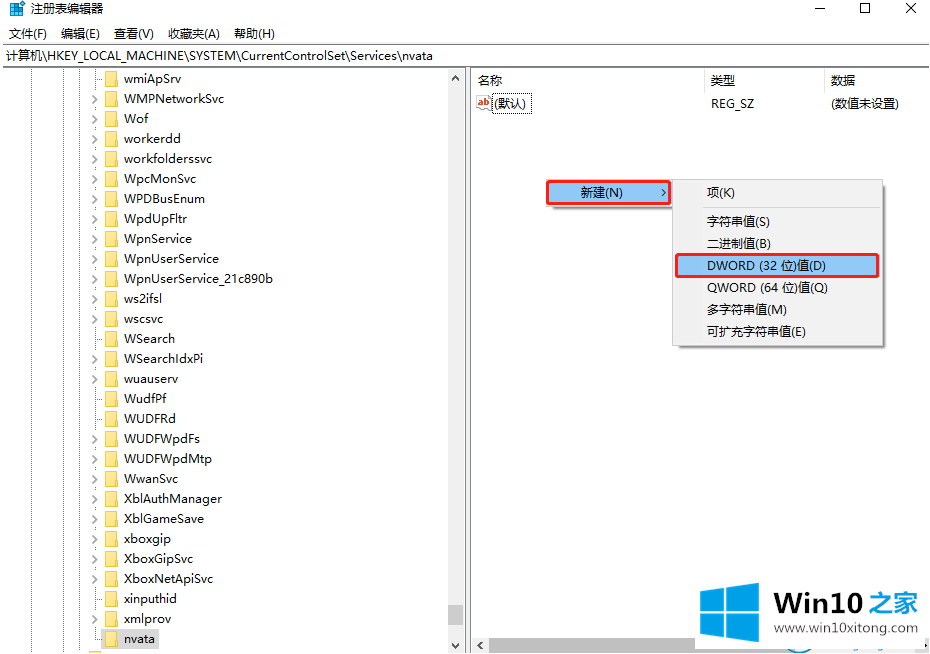
Task: Click the wuauserv folder icon
Action: [x=111, y=378]
